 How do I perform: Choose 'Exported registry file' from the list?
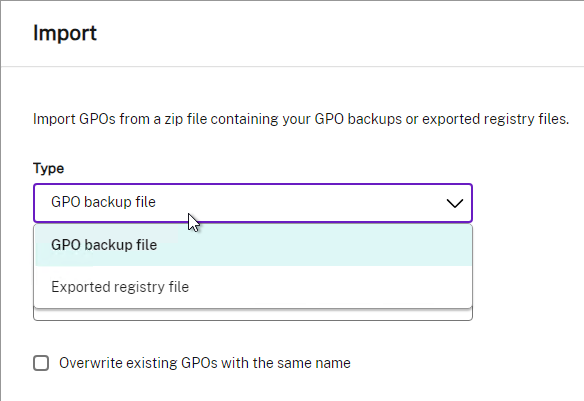(x=253, y=287)
